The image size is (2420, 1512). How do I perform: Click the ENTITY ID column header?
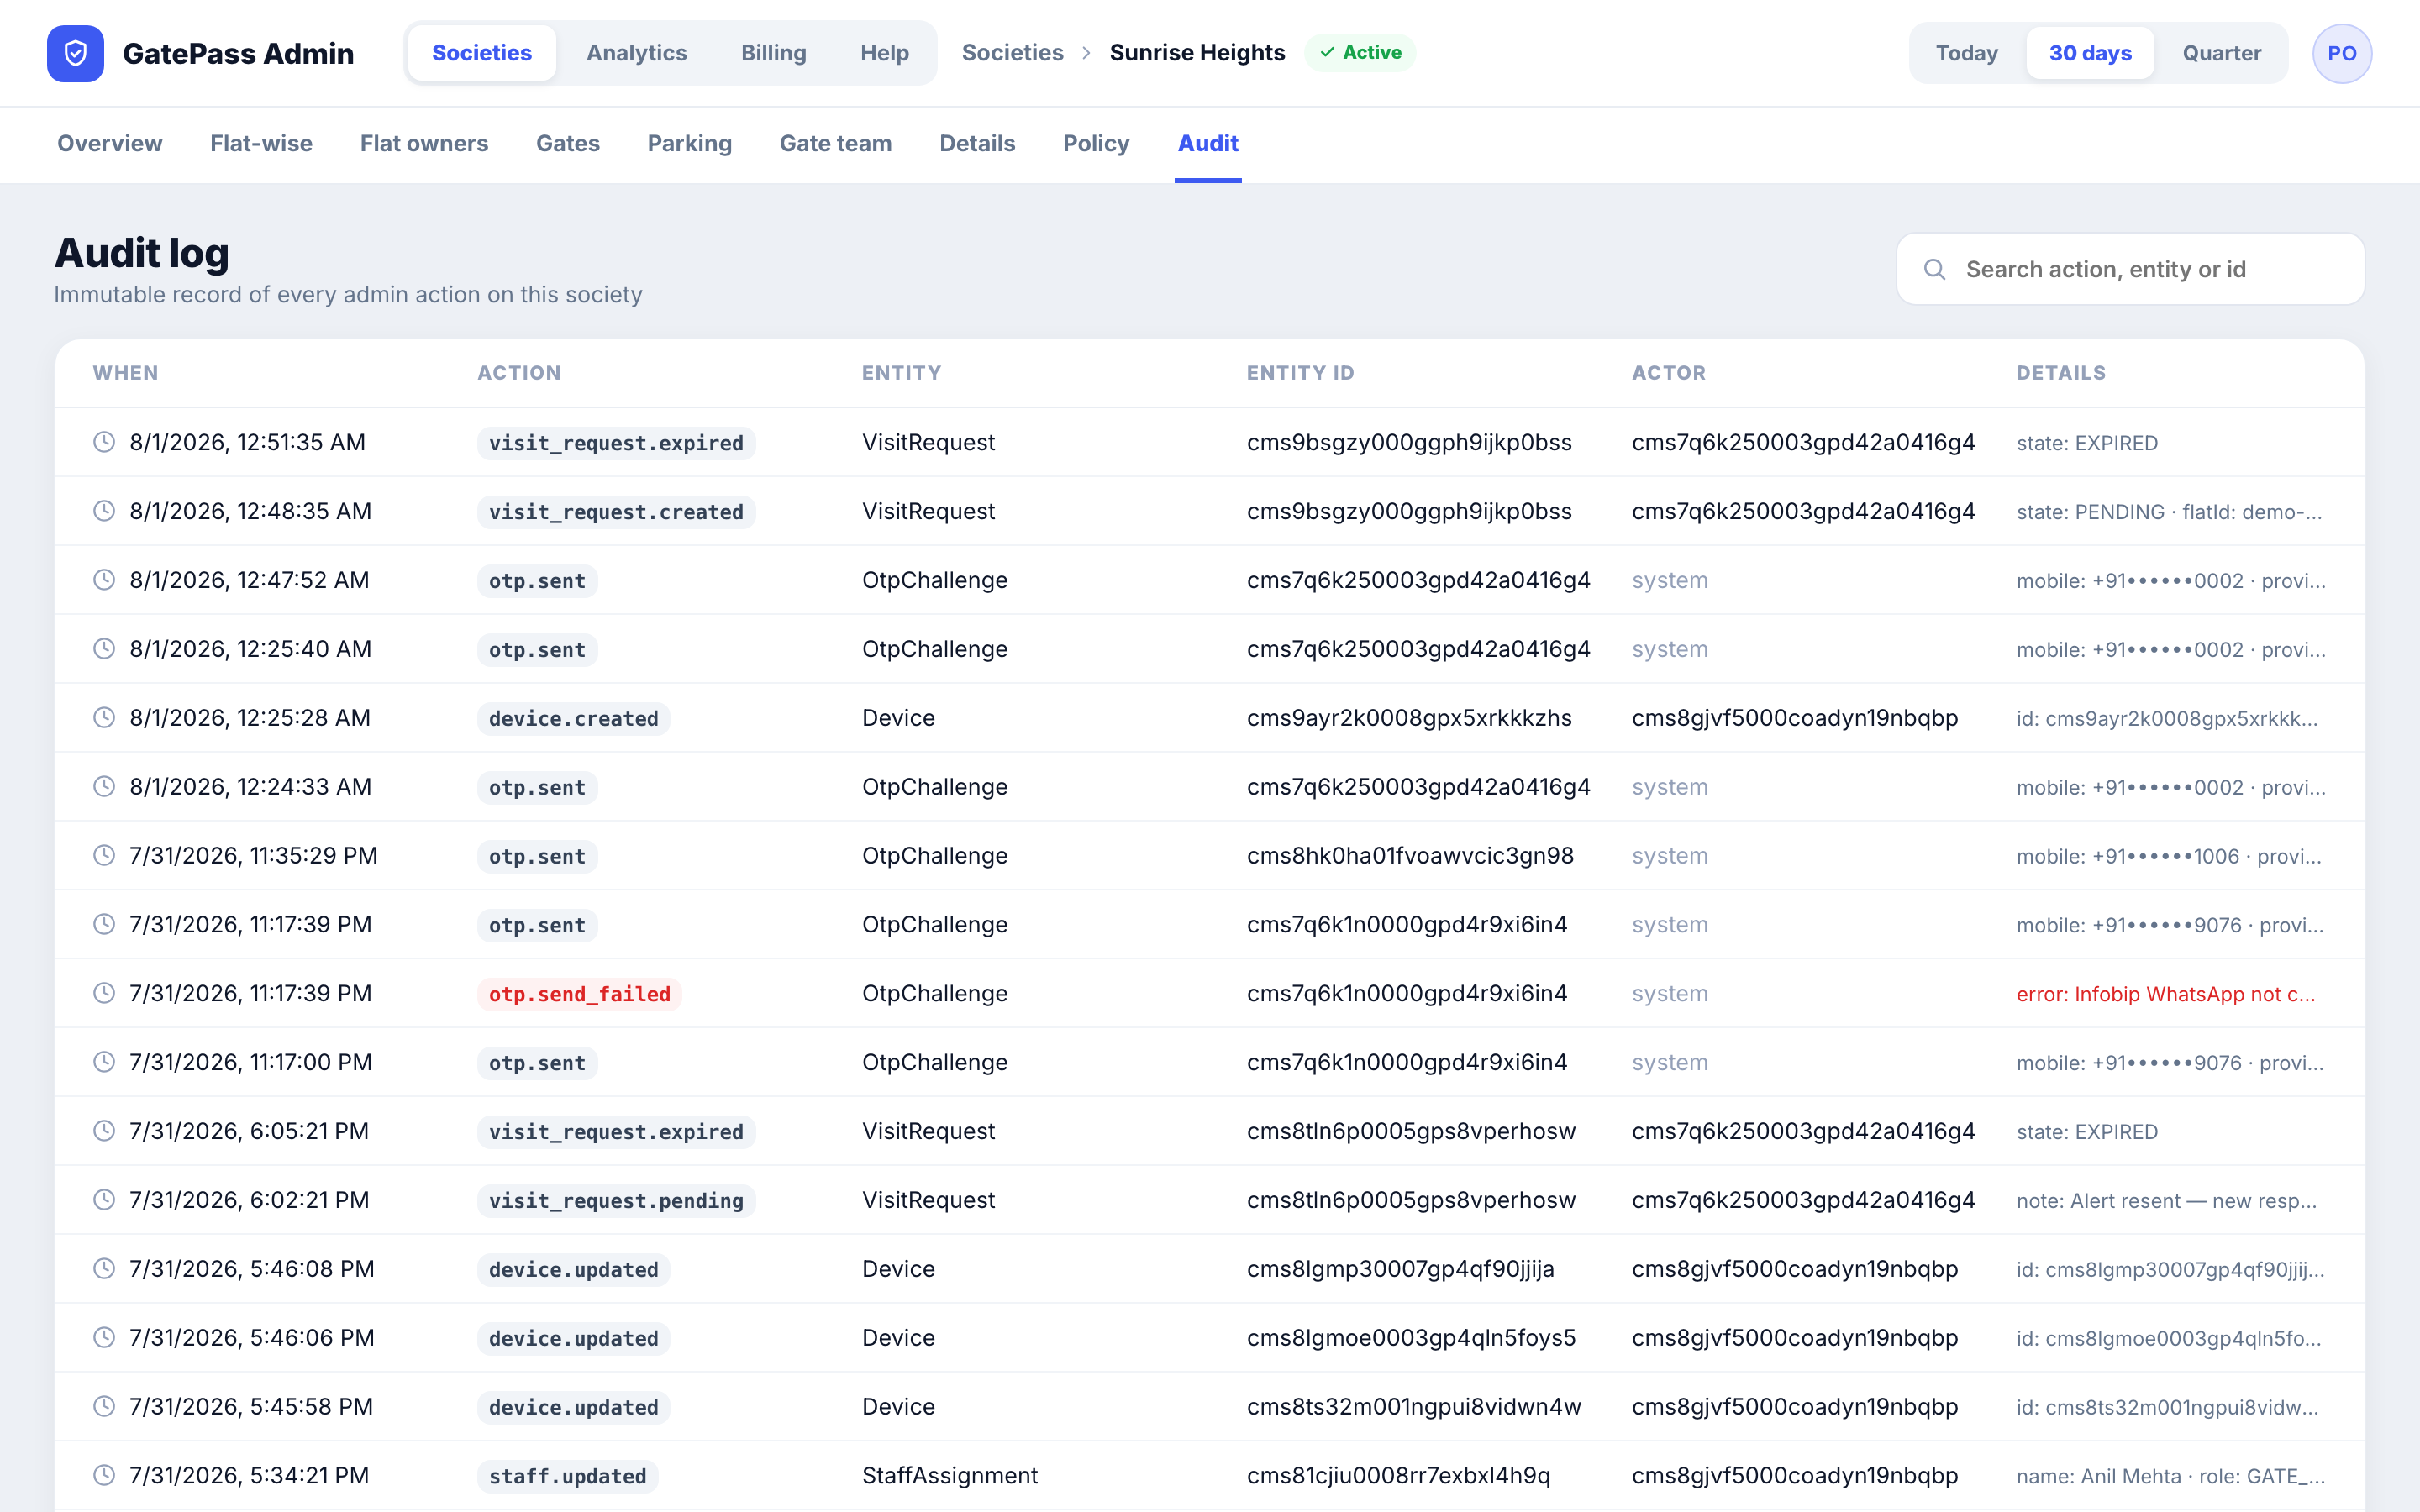tap(1300, 373)
